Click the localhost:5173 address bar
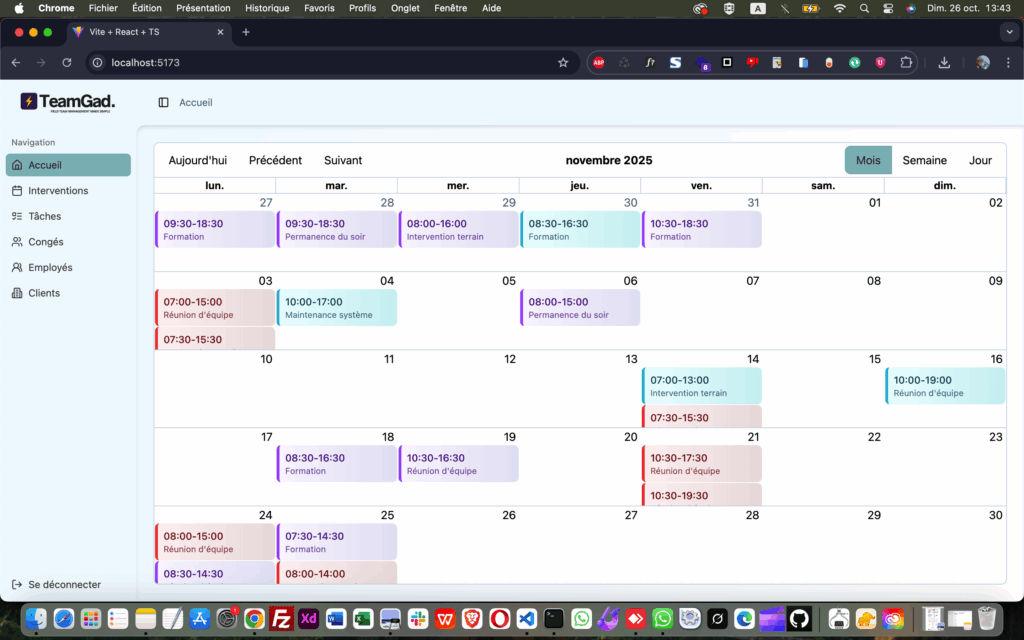This screenshot has height=640, width=1024. click(x=320, y=62)
